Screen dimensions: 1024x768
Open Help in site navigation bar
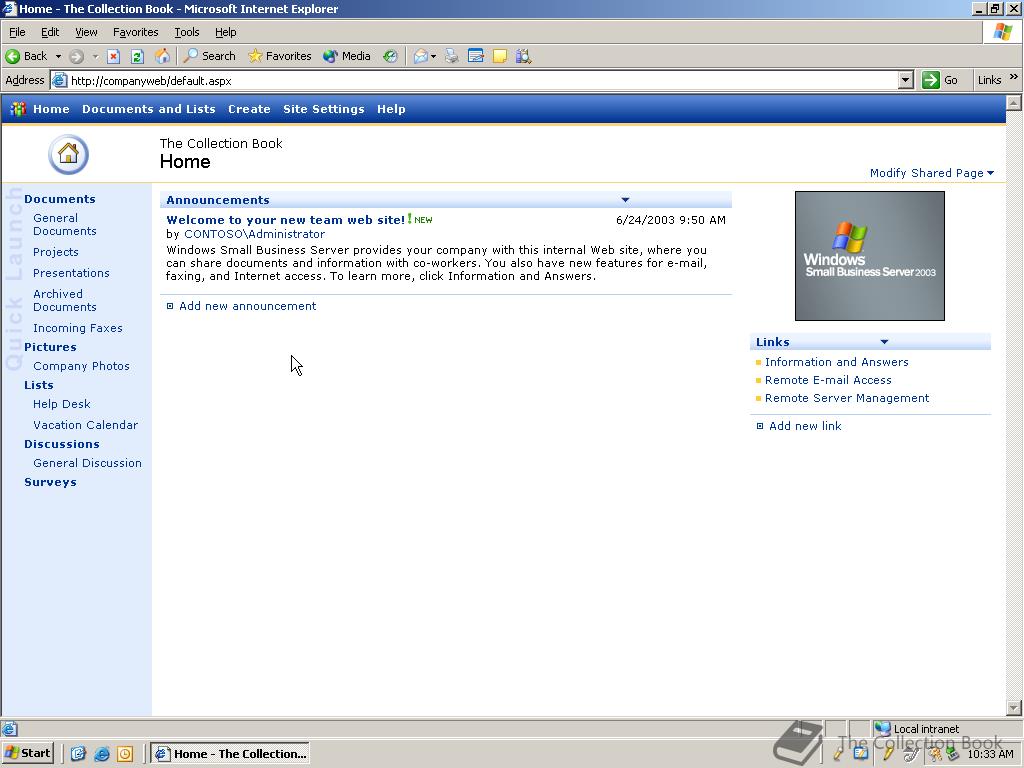pyautogui.click(x=391, y=109)
